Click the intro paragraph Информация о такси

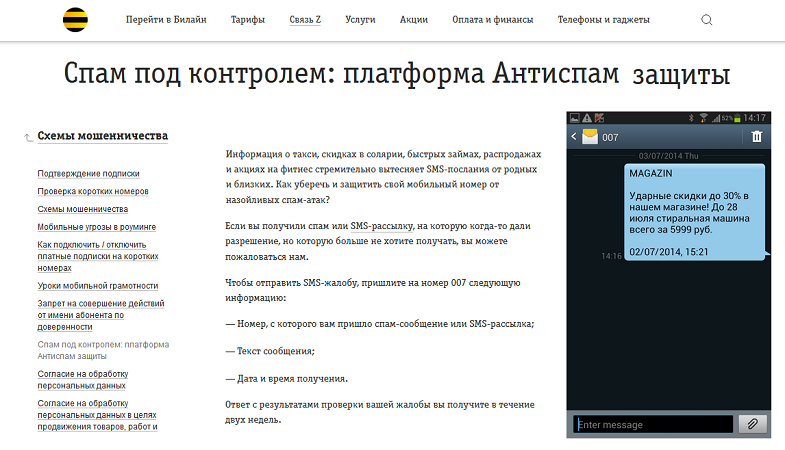(383, 177)
